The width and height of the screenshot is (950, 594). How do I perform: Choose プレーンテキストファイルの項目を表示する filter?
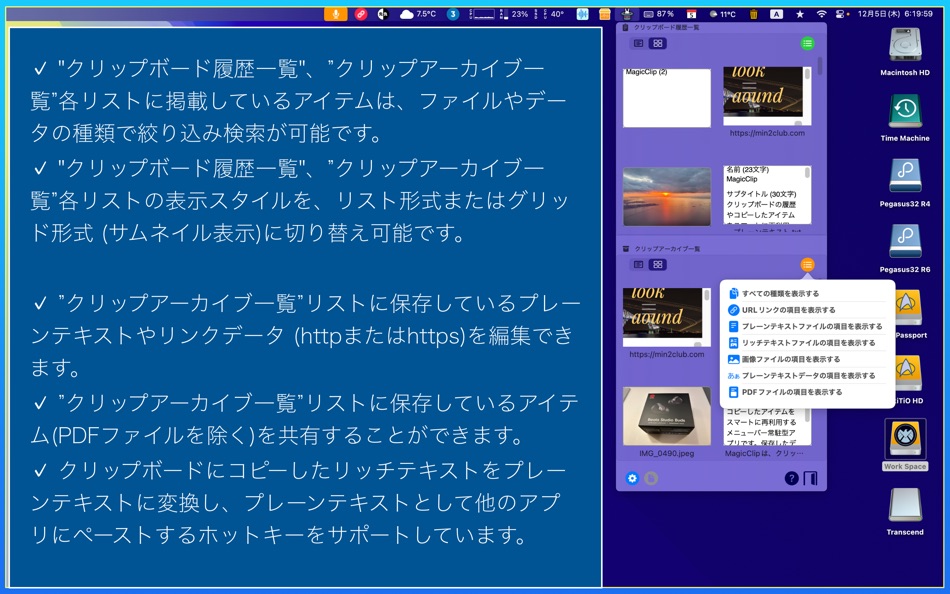tap(806, 326)
